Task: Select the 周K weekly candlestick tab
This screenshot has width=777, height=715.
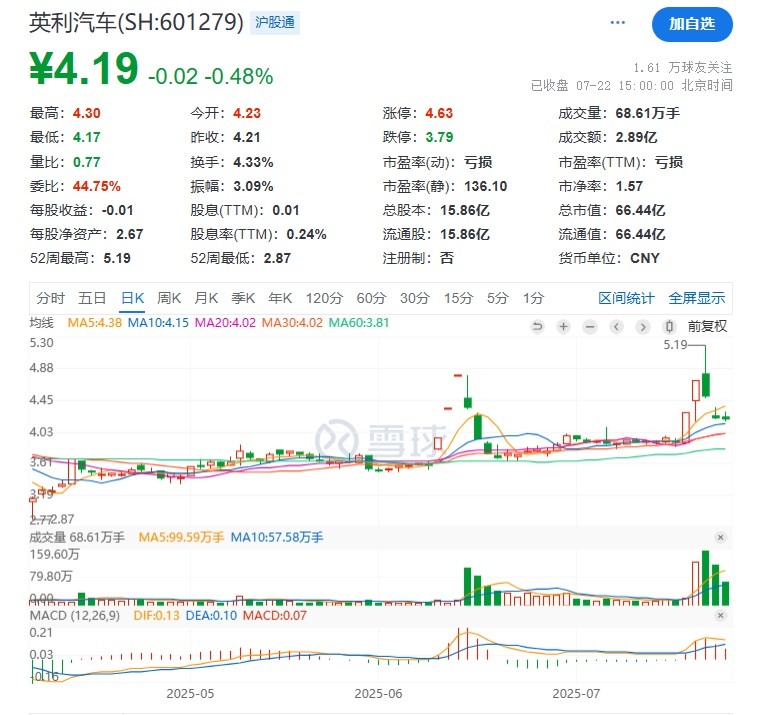Action: click(x=169, y=298)
